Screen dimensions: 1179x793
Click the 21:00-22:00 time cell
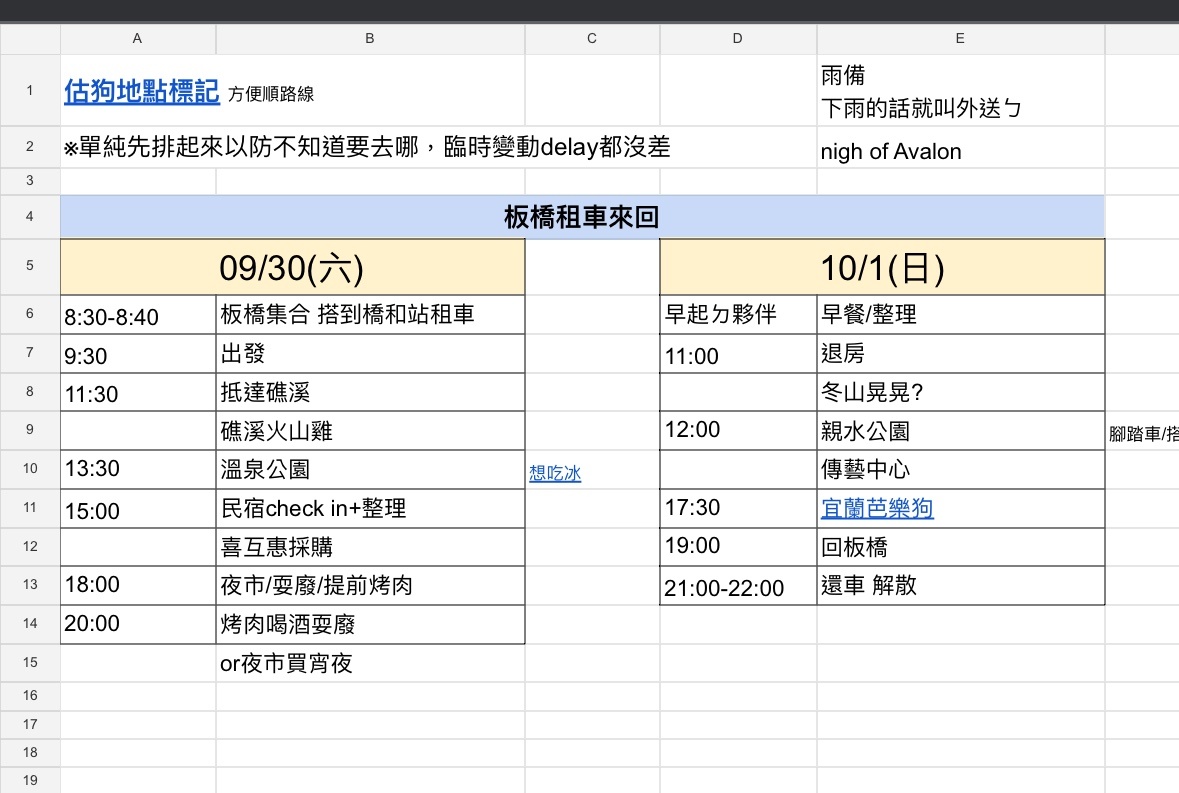pyautogui.click(x=738, y=587)
